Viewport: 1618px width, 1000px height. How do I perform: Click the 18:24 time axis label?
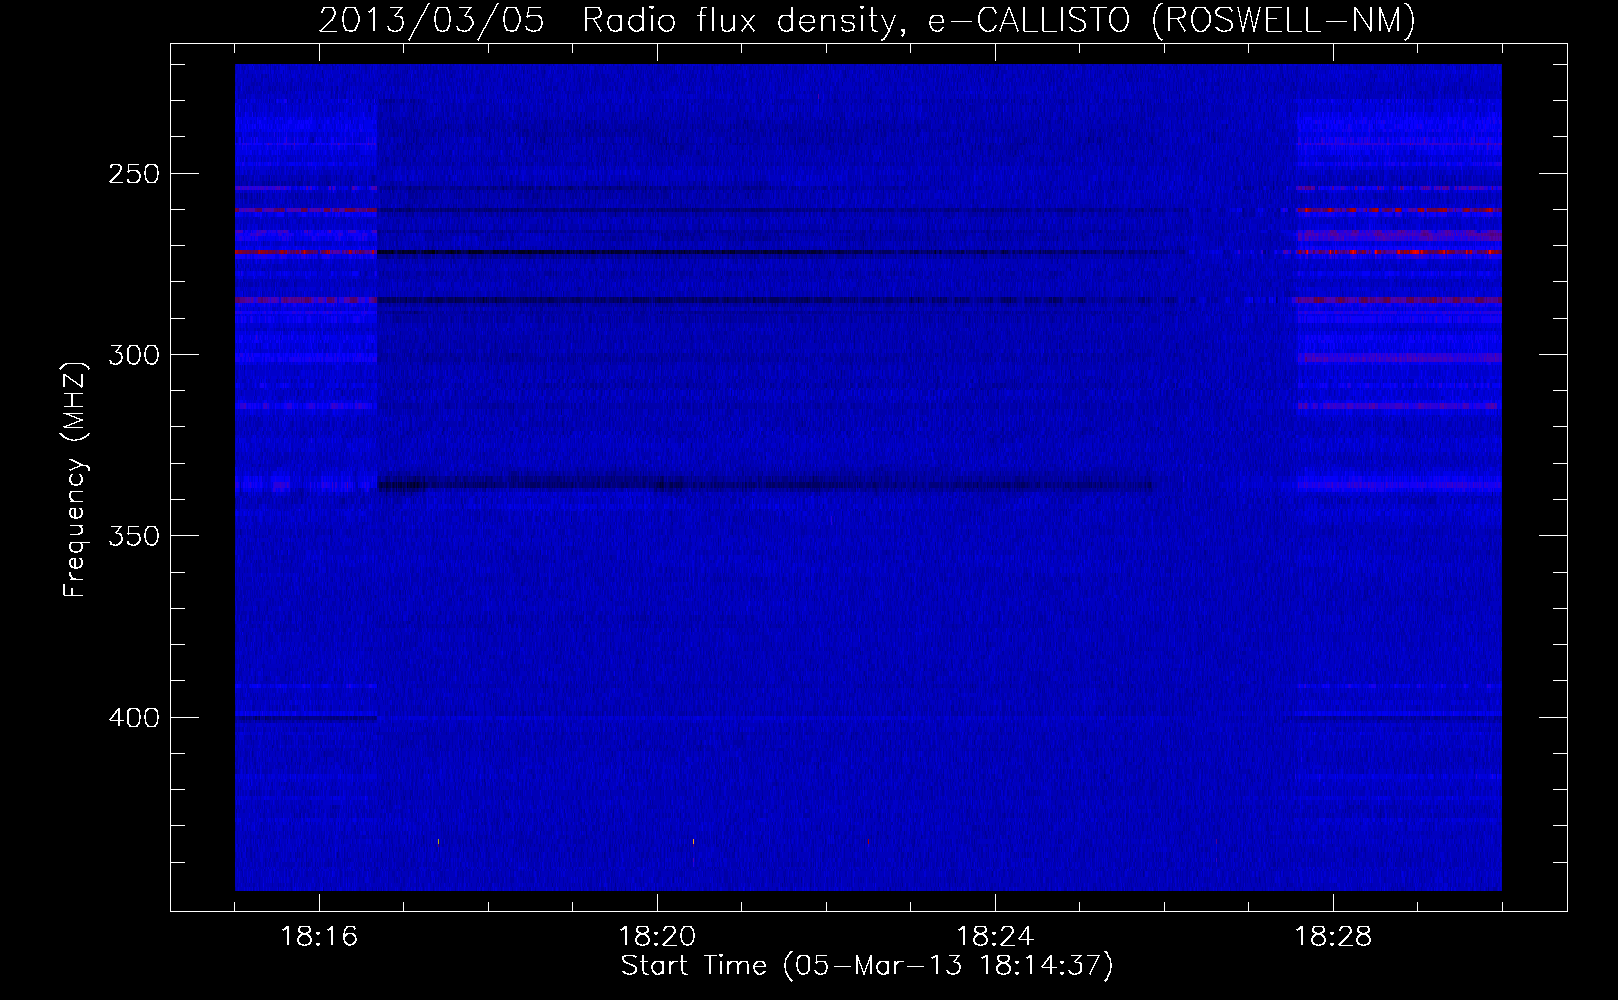tap(995, 937)
